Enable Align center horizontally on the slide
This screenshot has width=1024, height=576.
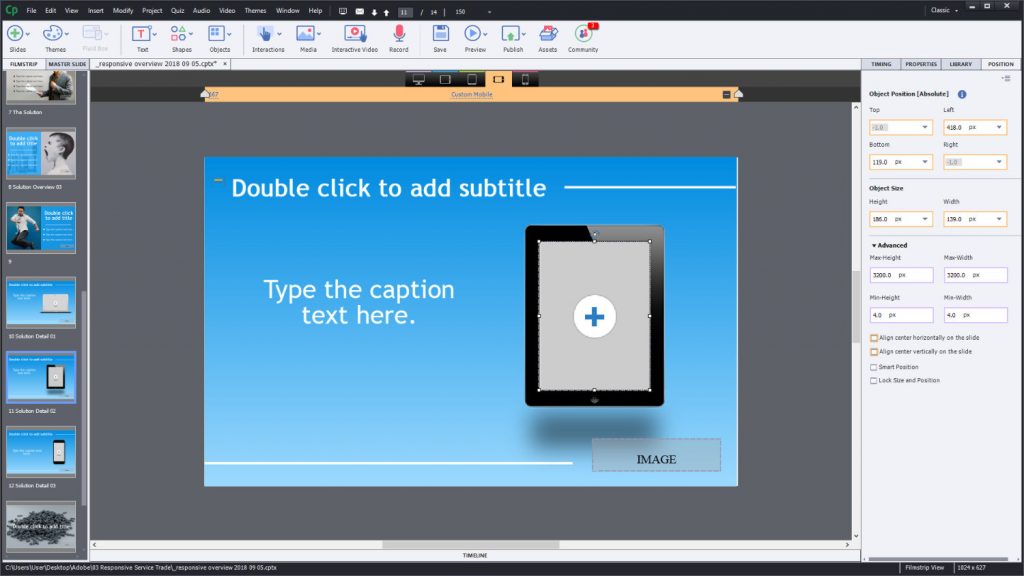(x=874, y=338)
